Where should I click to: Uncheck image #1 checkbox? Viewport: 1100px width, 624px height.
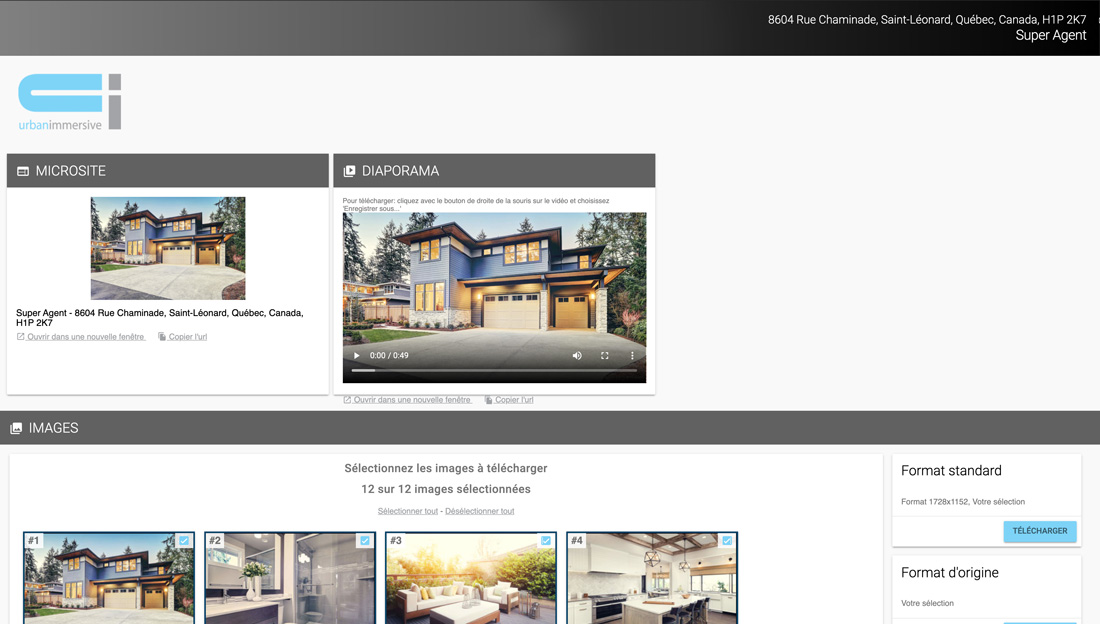pyautogui.click(x=184, y=540)
